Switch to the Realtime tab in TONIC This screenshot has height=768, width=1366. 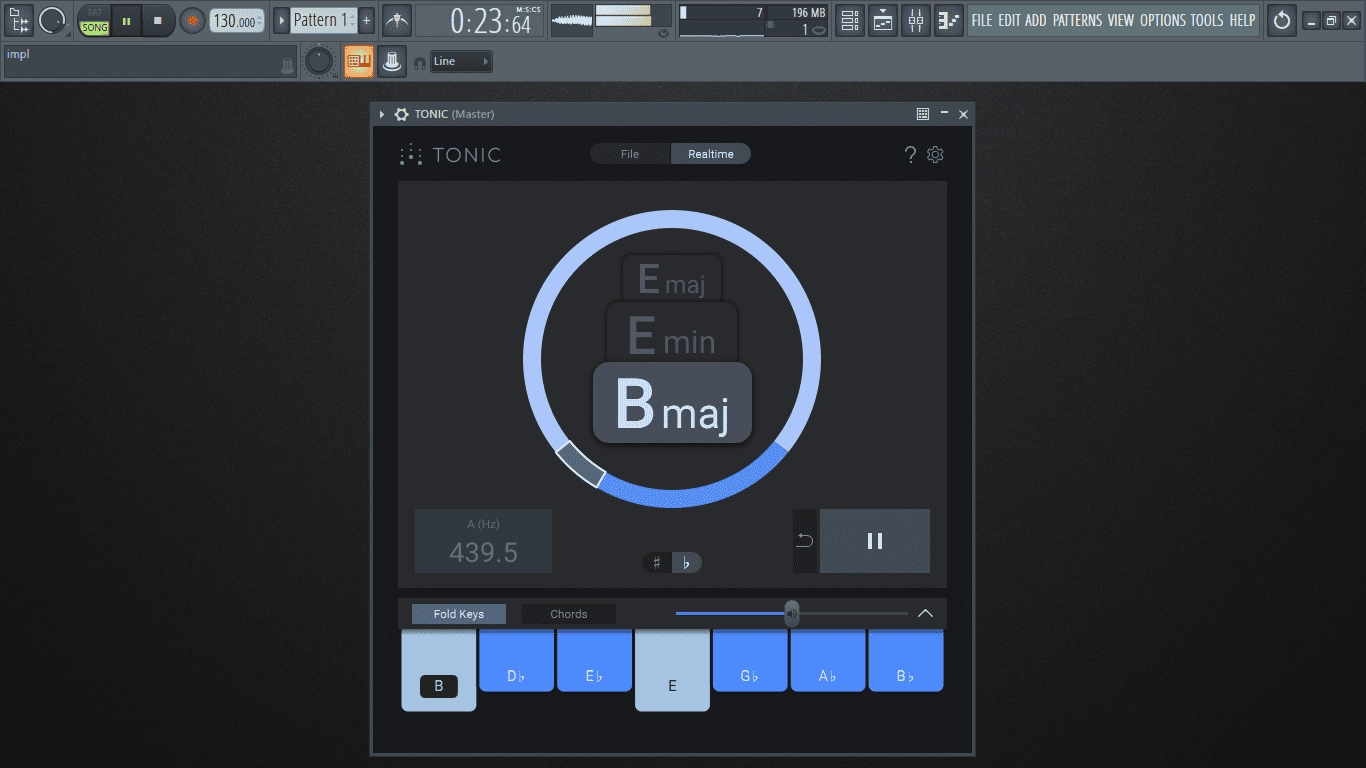pos(711,154)
